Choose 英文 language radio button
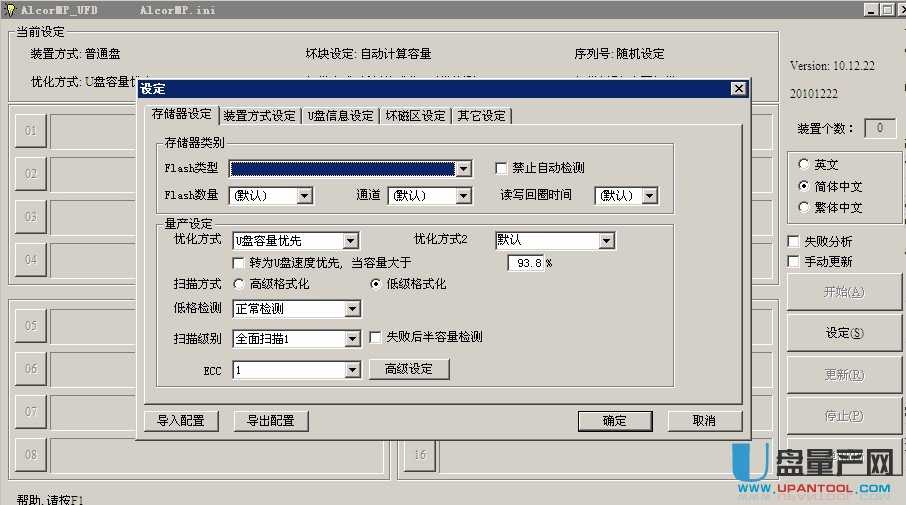Image resolution: width=906 pixels, height=505 pixels. click(803, 165)
